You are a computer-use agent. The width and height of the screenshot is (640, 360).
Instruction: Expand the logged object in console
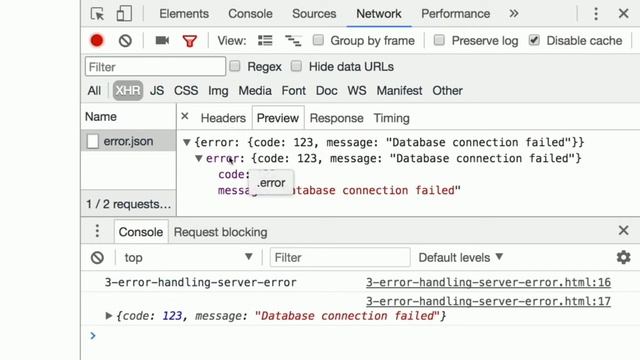pos(109,316)
